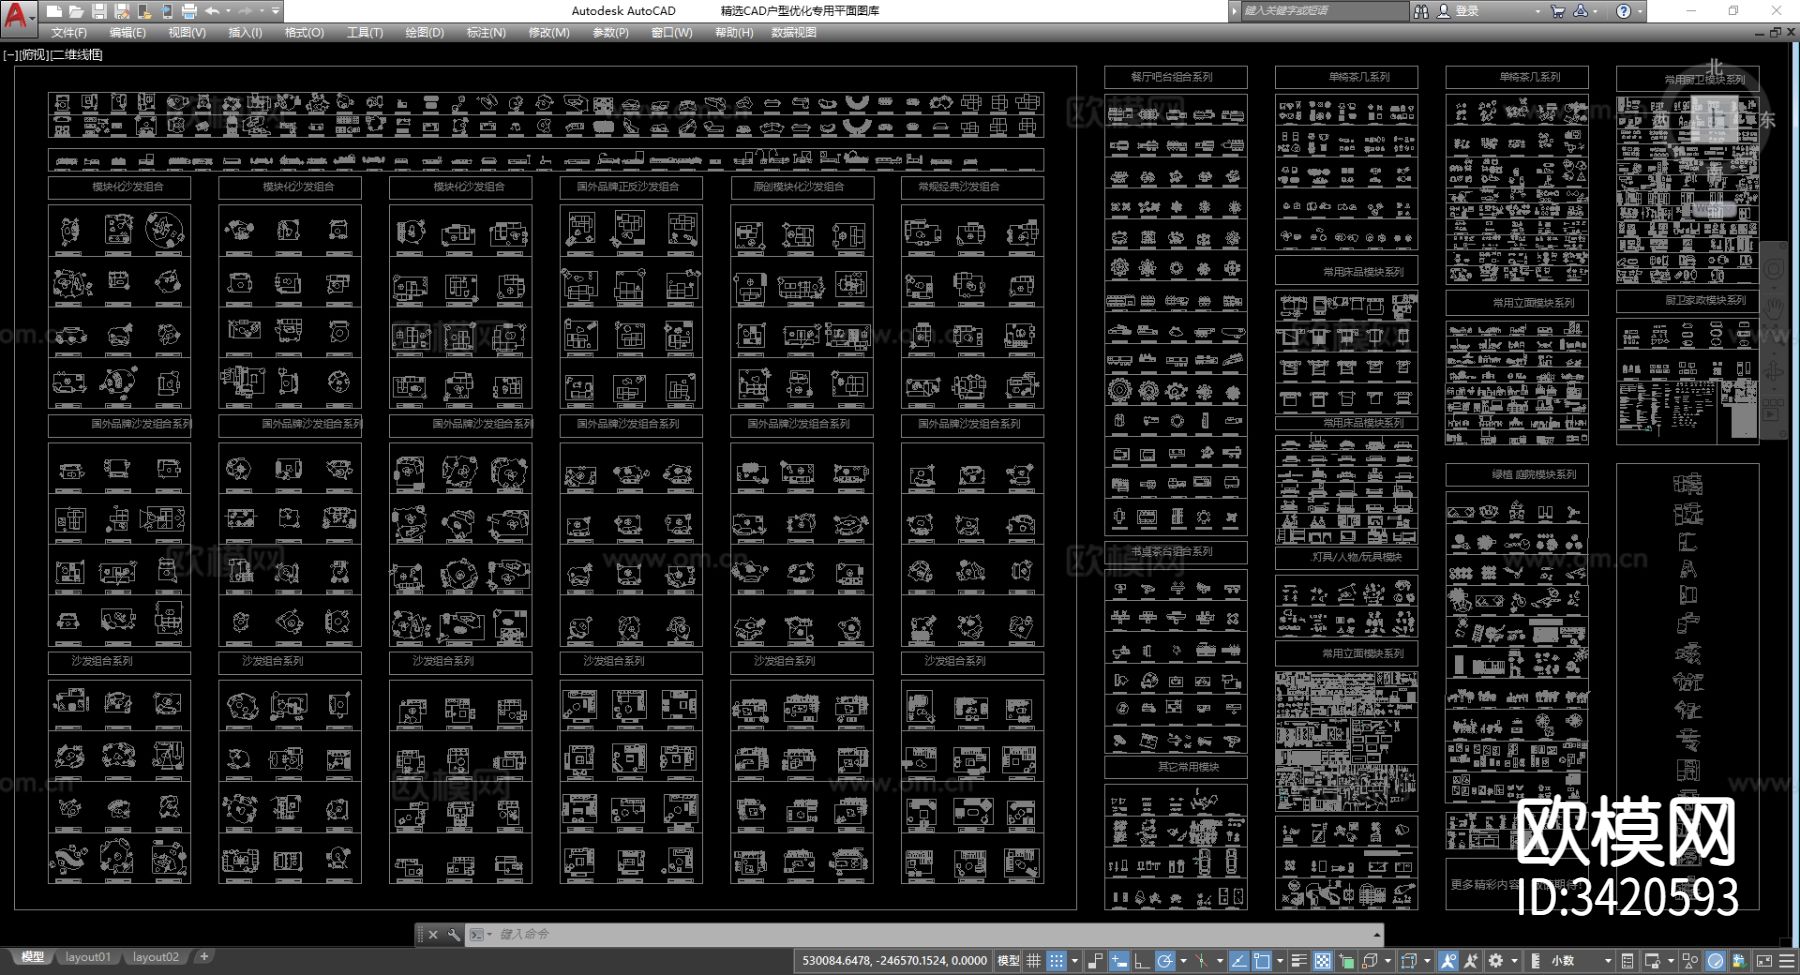Click the Open file folder icon
The width and height of the screenshot is (1800, 975).
point(76,11)
